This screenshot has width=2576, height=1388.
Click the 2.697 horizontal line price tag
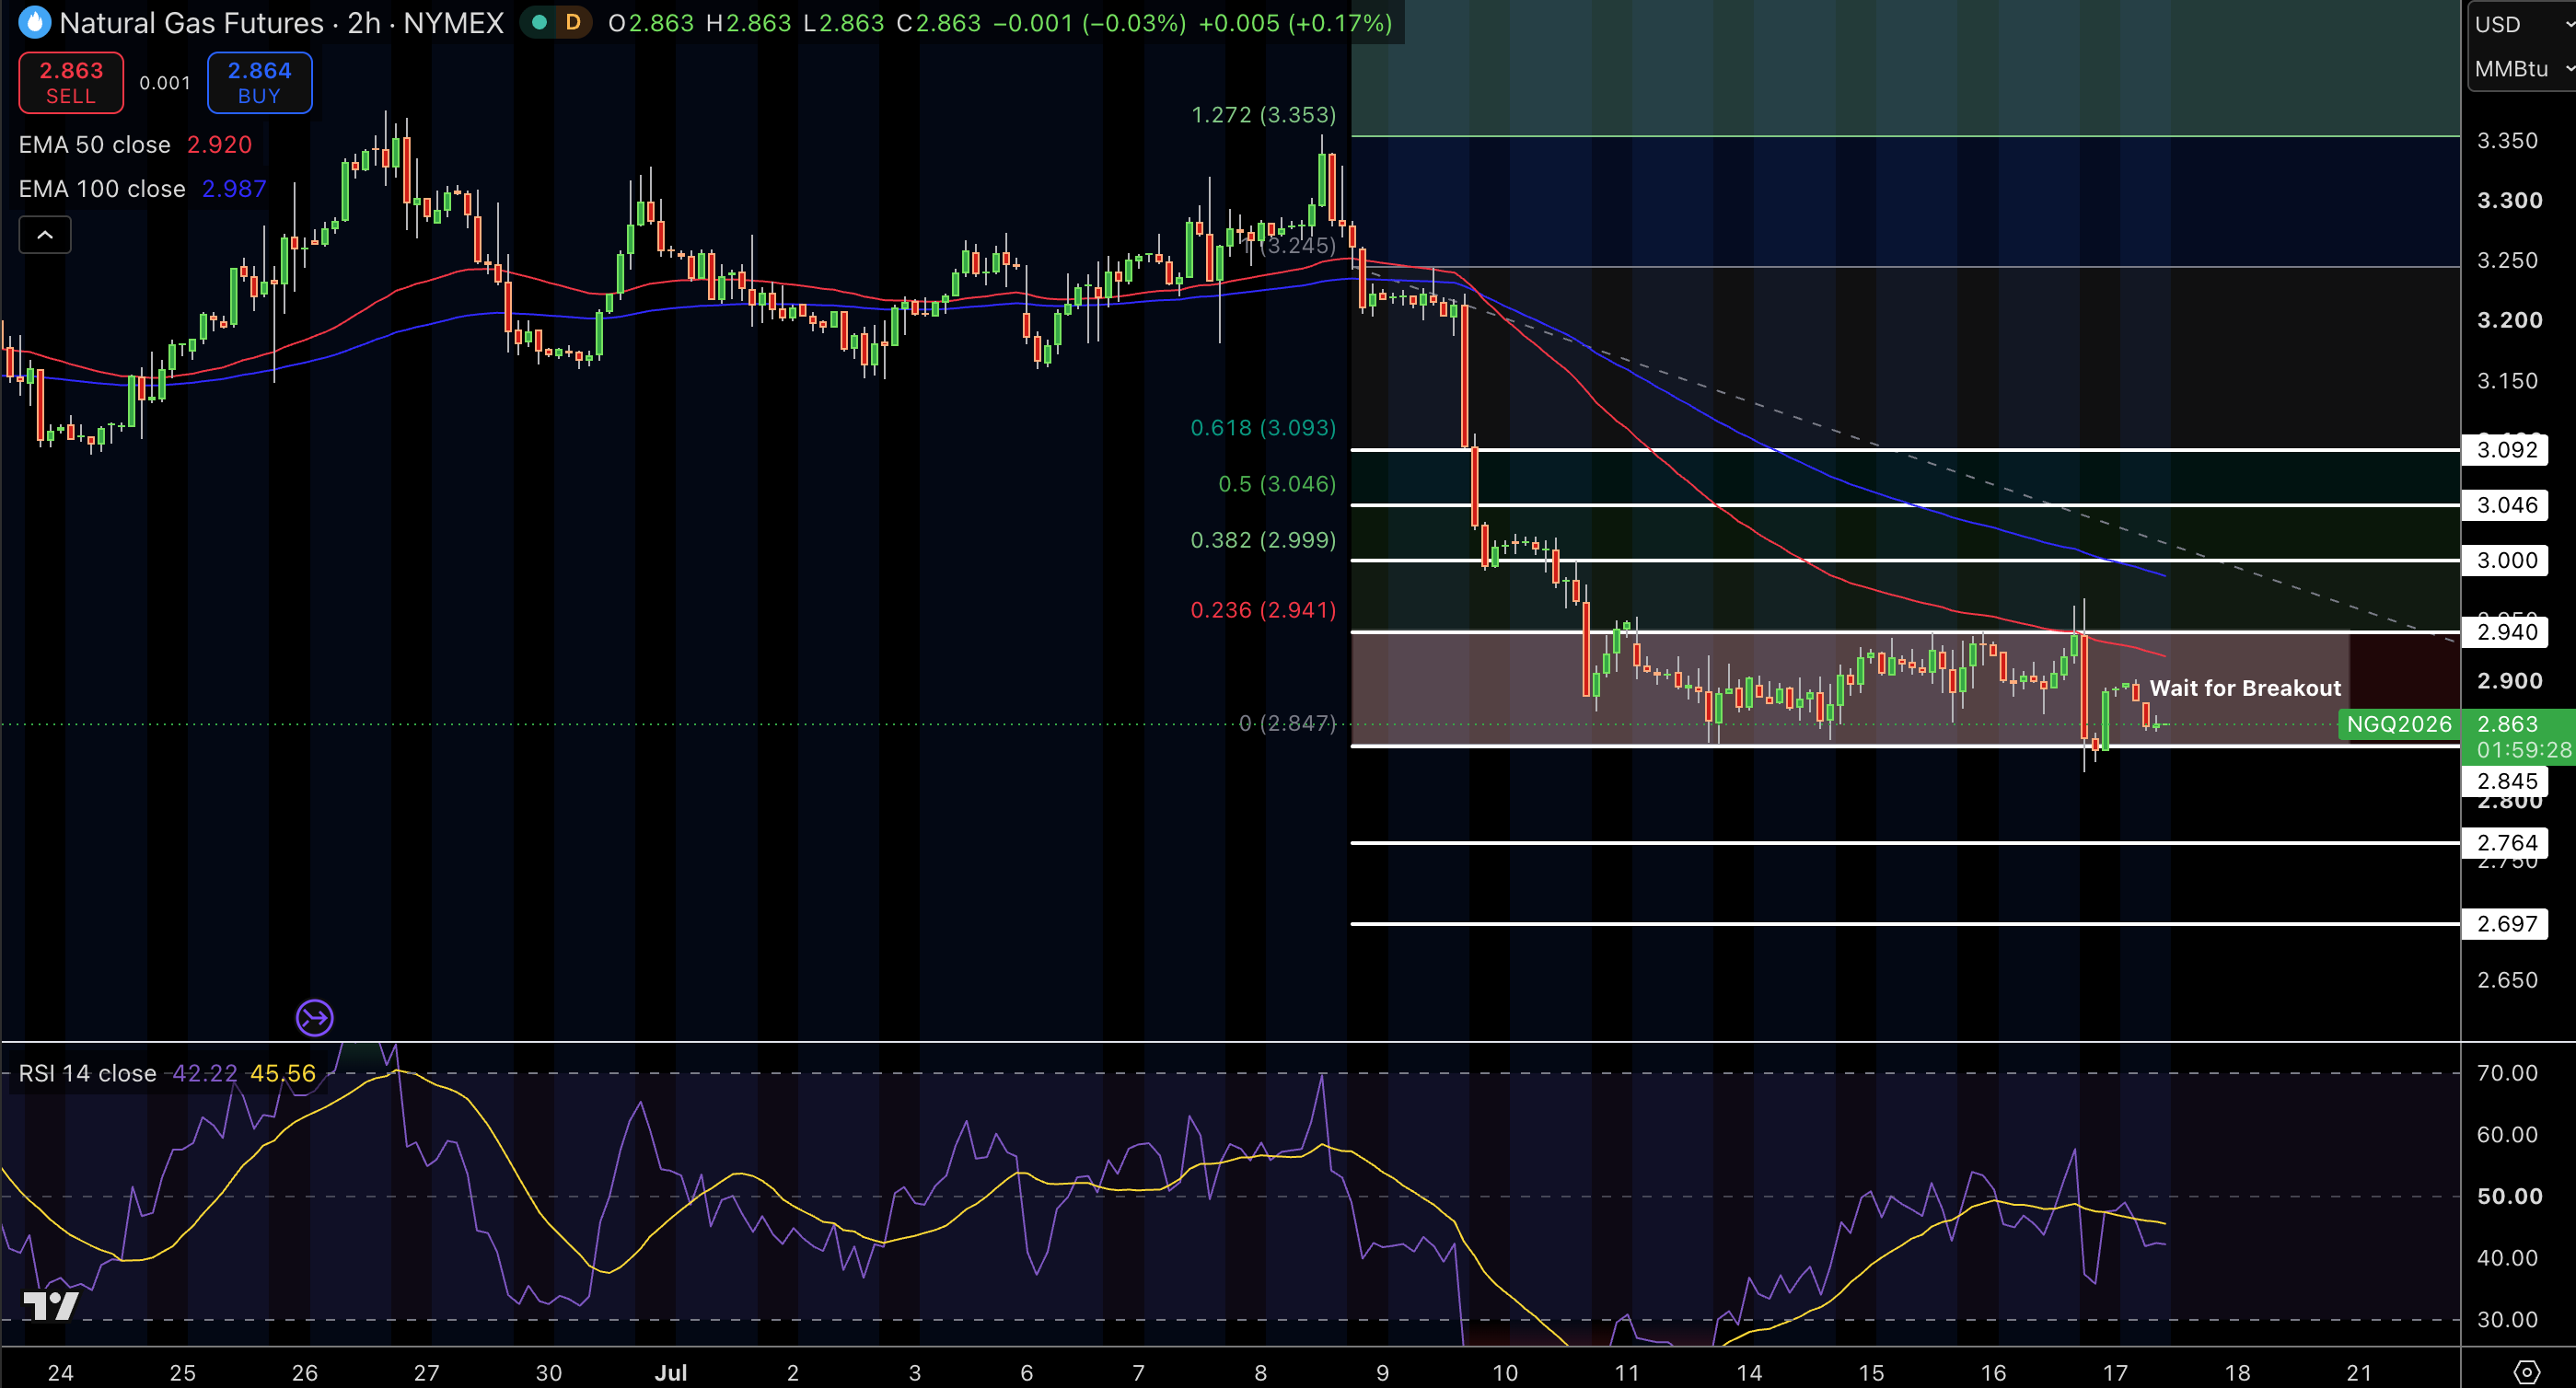tap(2505, 924)
